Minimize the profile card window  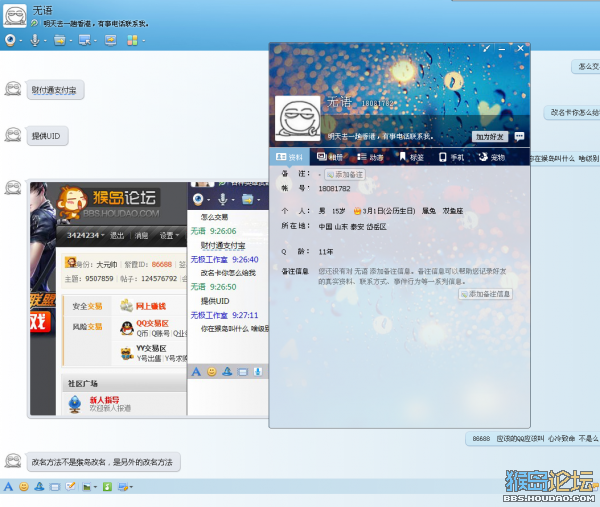[502, 49]
